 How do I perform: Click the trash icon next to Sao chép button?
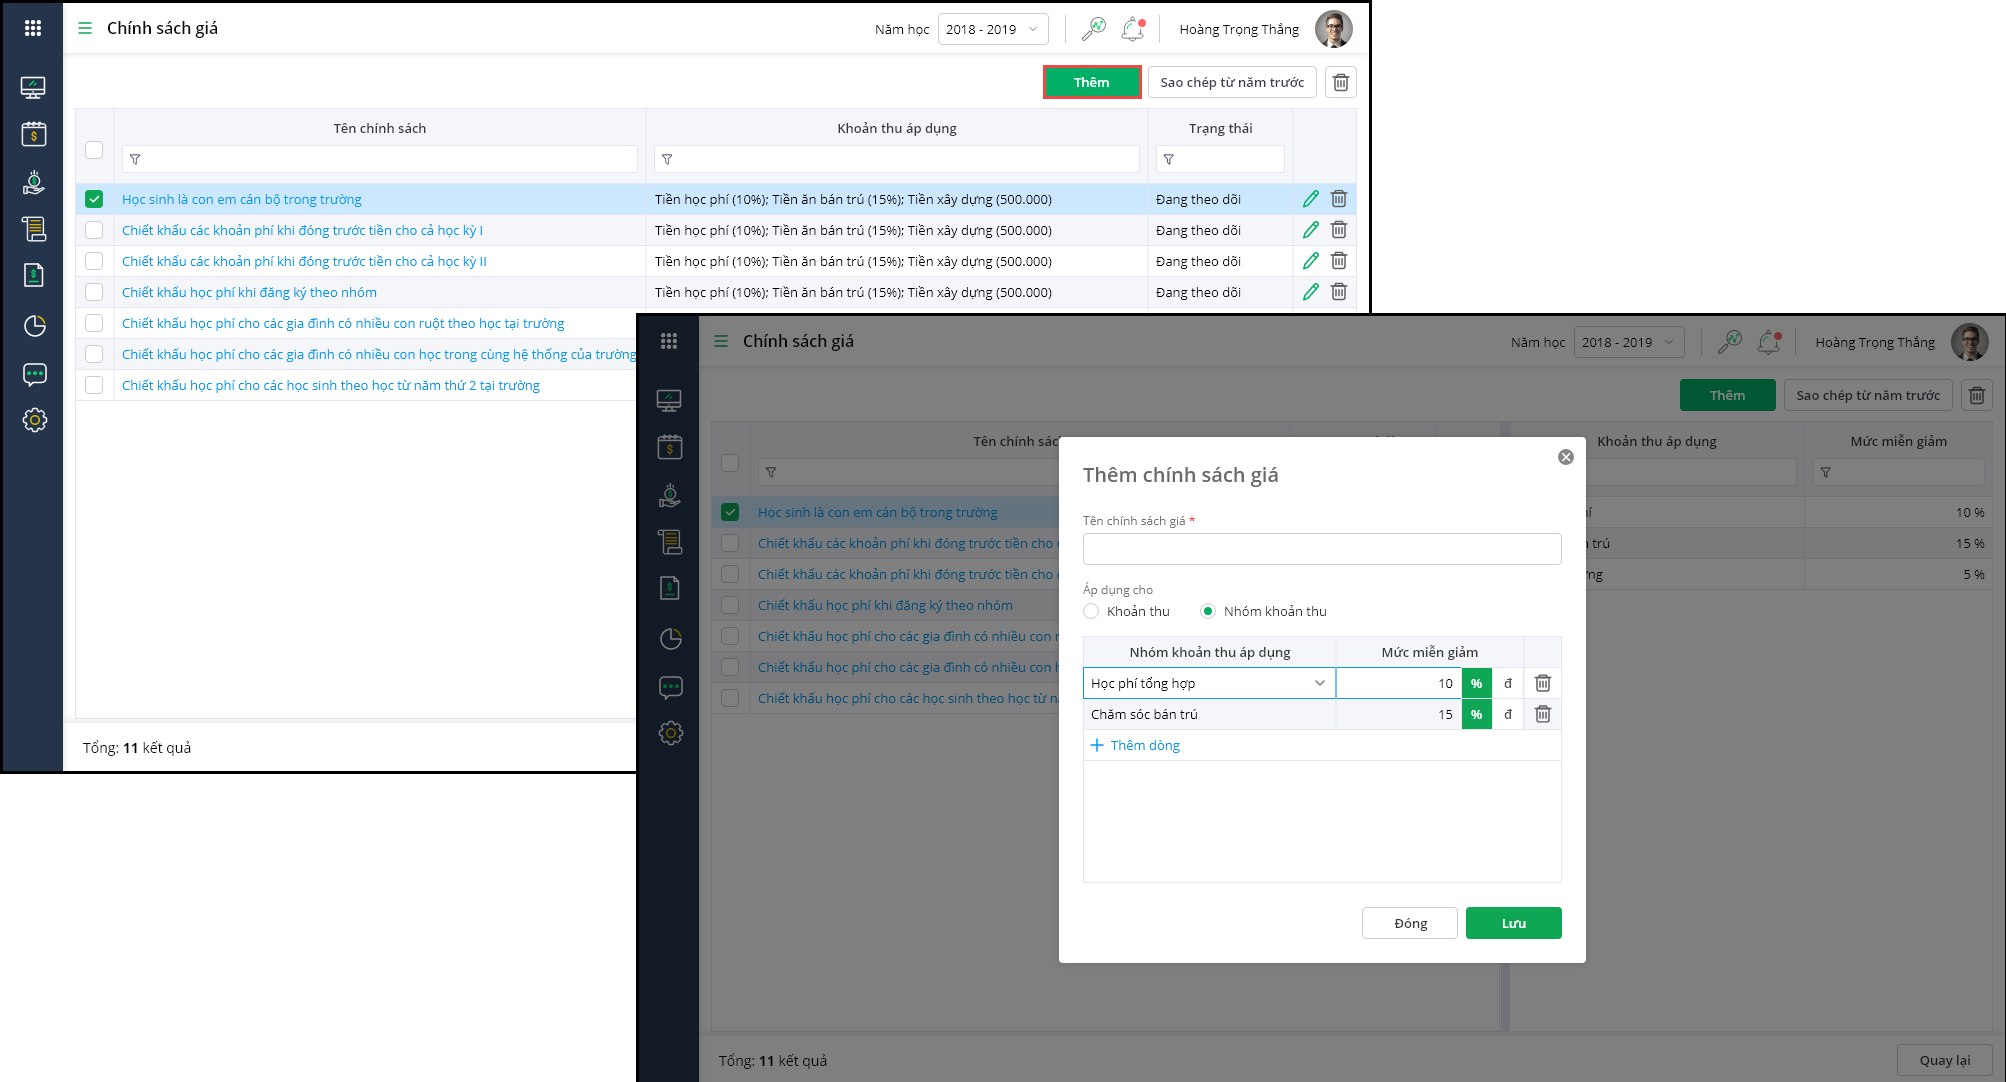click(x=1341, y=82)
